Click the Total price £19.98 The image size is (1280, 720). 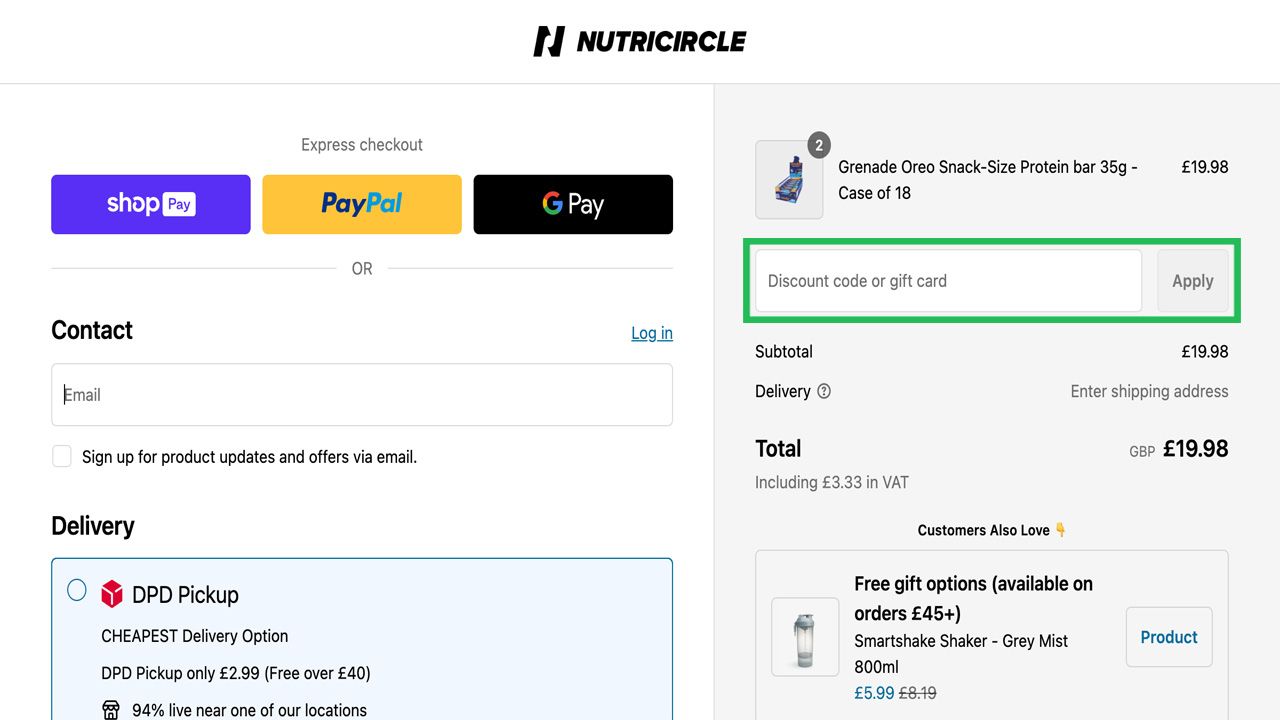(1195, 449)
